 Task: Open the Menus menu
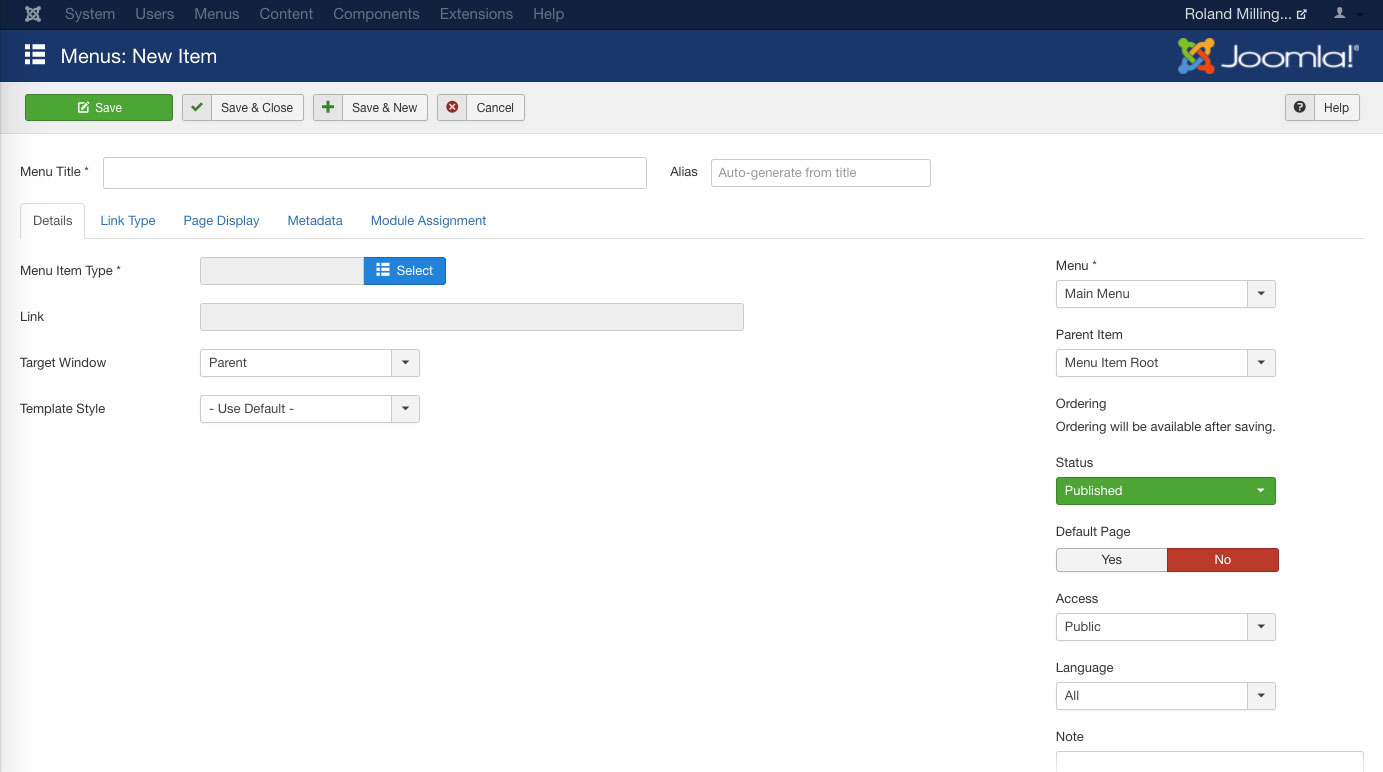(217, 14)
